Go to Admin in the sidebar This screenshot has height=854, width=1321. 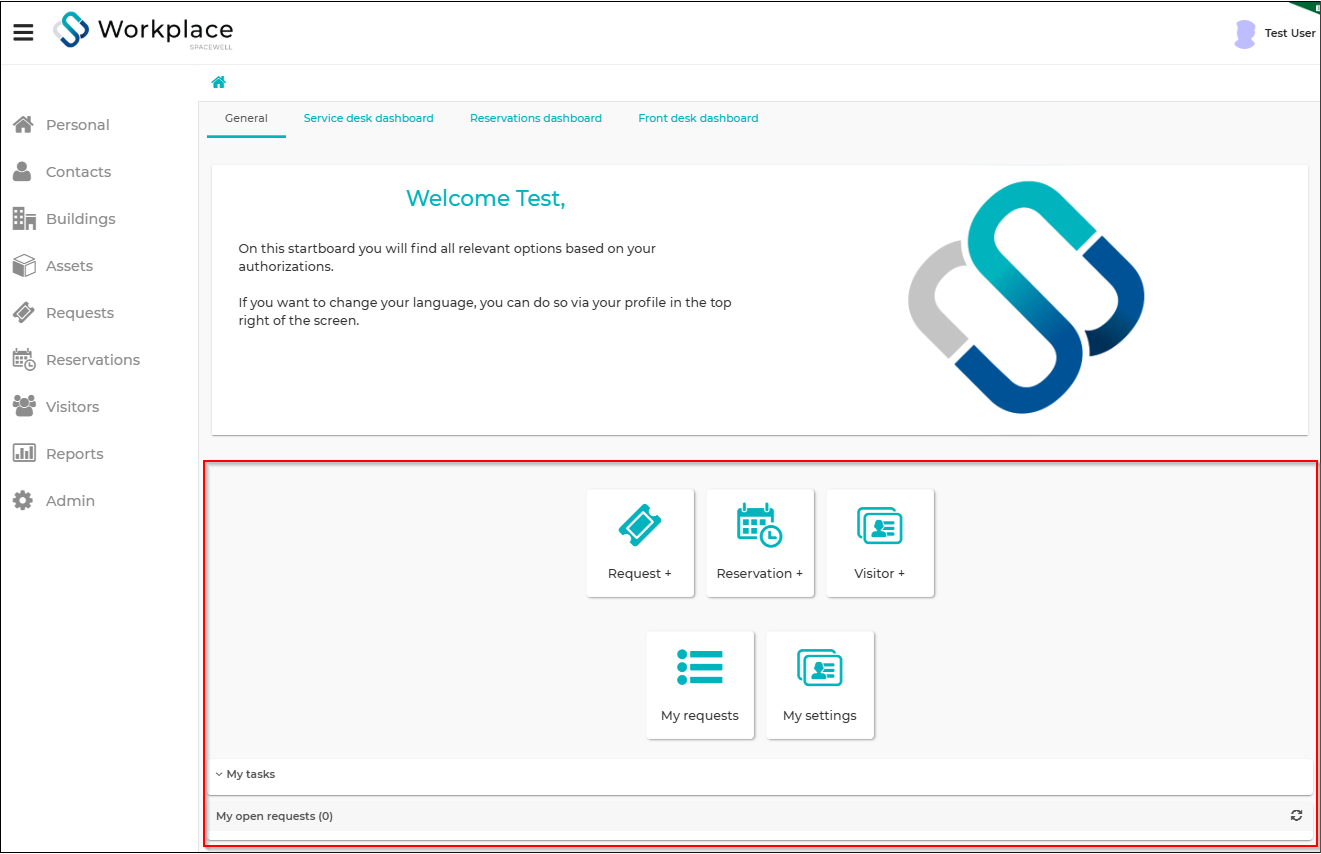pyautogui.click(x=71, y=501)
